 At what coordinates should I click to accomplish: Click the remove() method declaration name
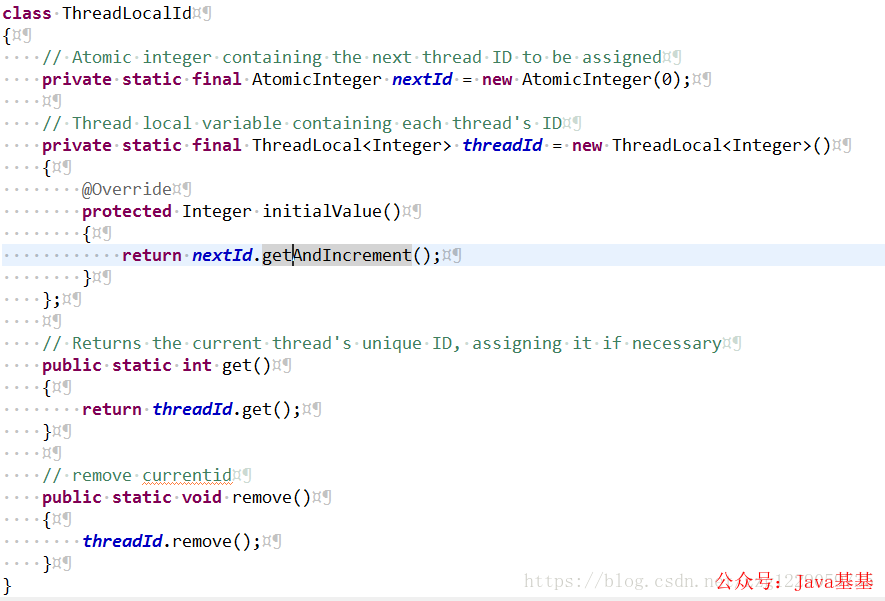pyautogui.click(x=271, y=497)
